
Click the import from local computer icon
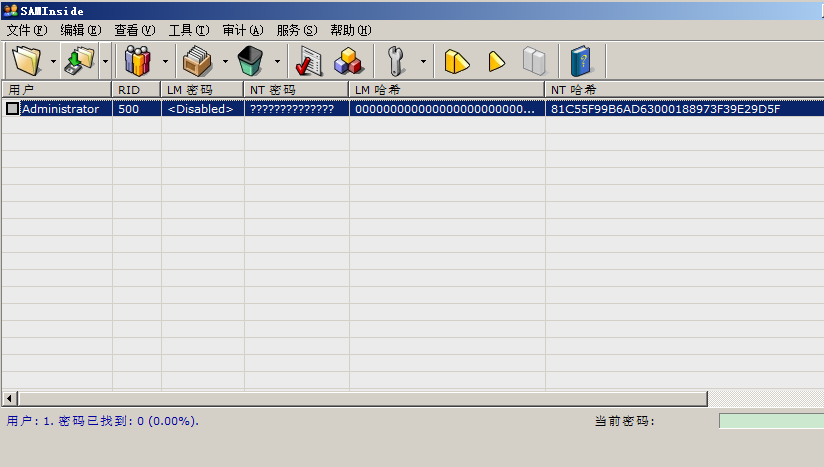[79, 61]
